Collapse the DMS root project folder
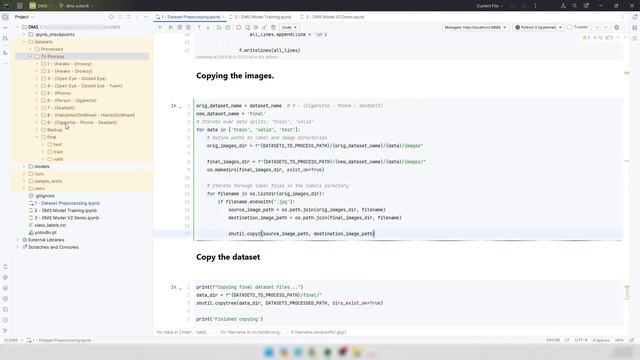640x360 pixels. [x=18, y=27]
